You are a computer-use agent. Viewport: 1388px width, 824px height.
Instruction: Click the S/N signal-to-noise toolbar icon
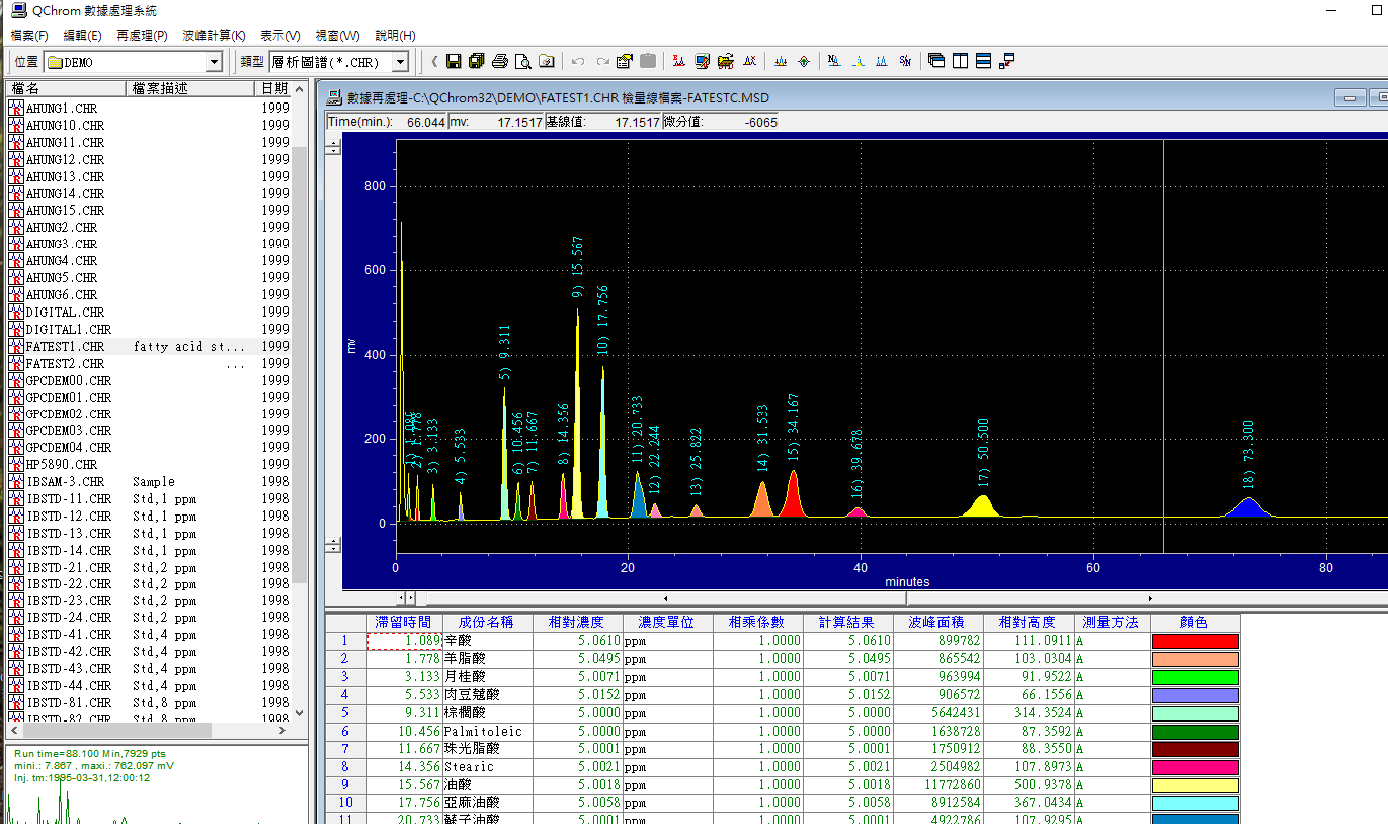pos(905,62)
